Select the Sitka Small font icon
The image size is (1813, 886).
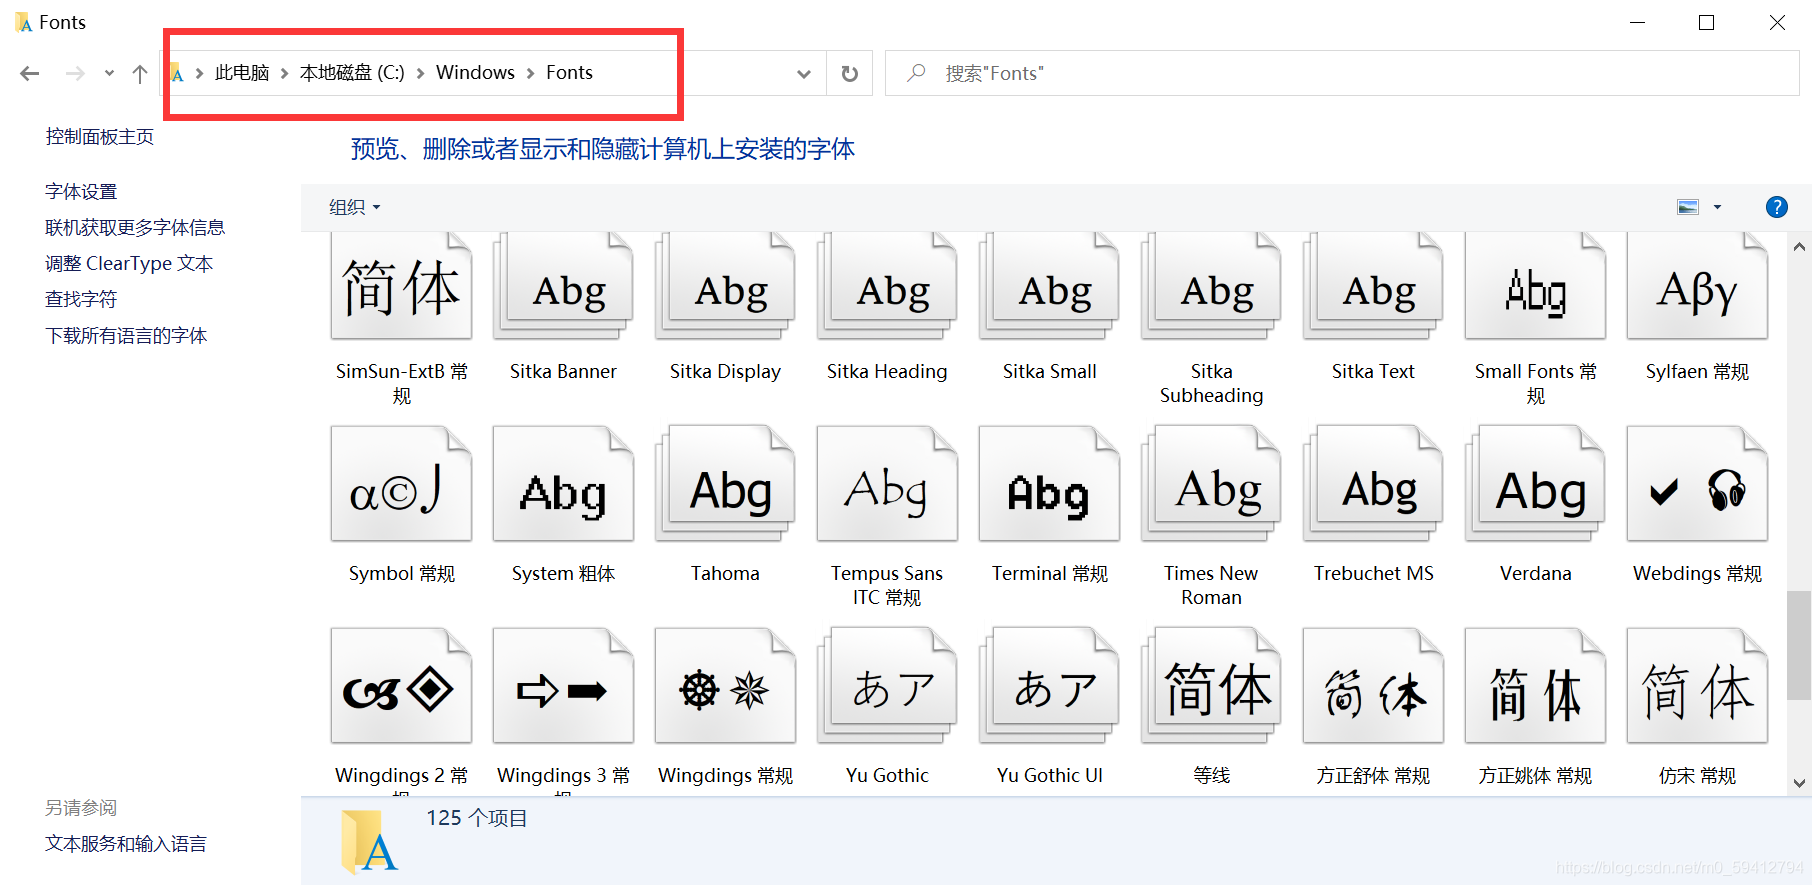pyautogui.click(x=1050, y=287)
